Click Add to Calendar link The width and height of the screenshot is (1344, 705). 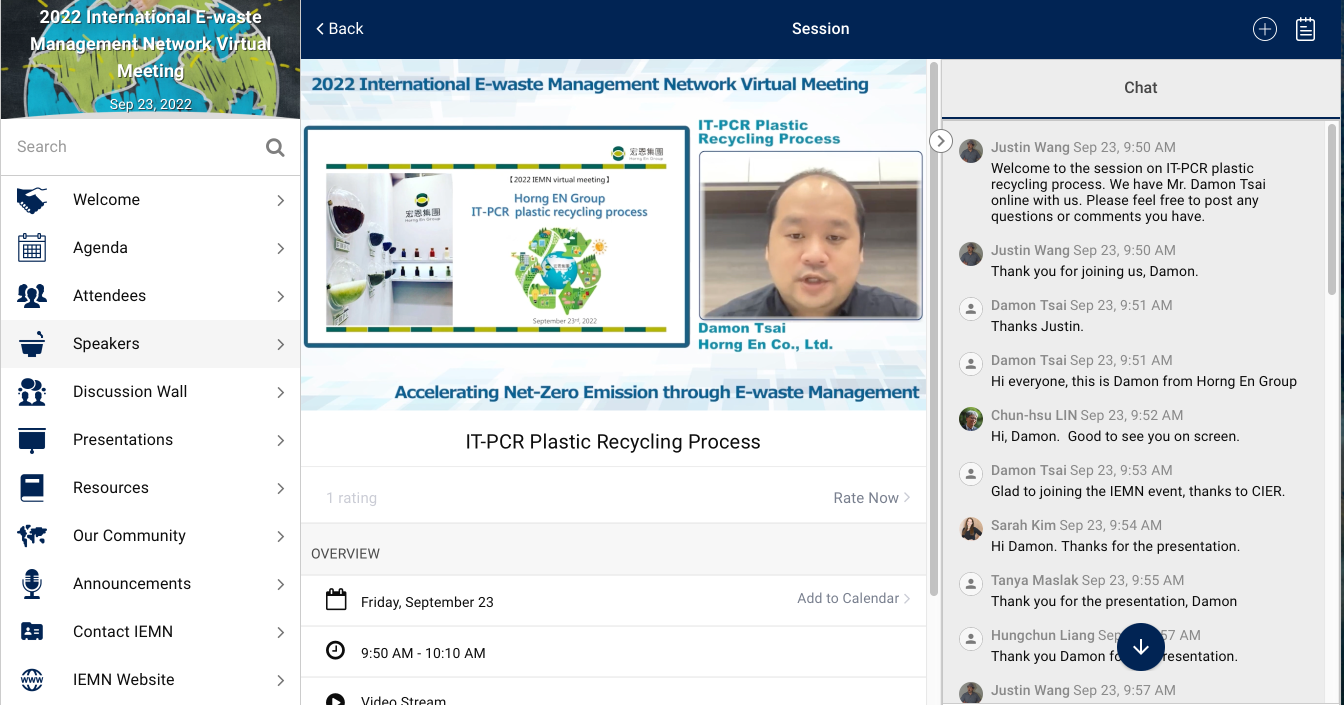[854, 598]
